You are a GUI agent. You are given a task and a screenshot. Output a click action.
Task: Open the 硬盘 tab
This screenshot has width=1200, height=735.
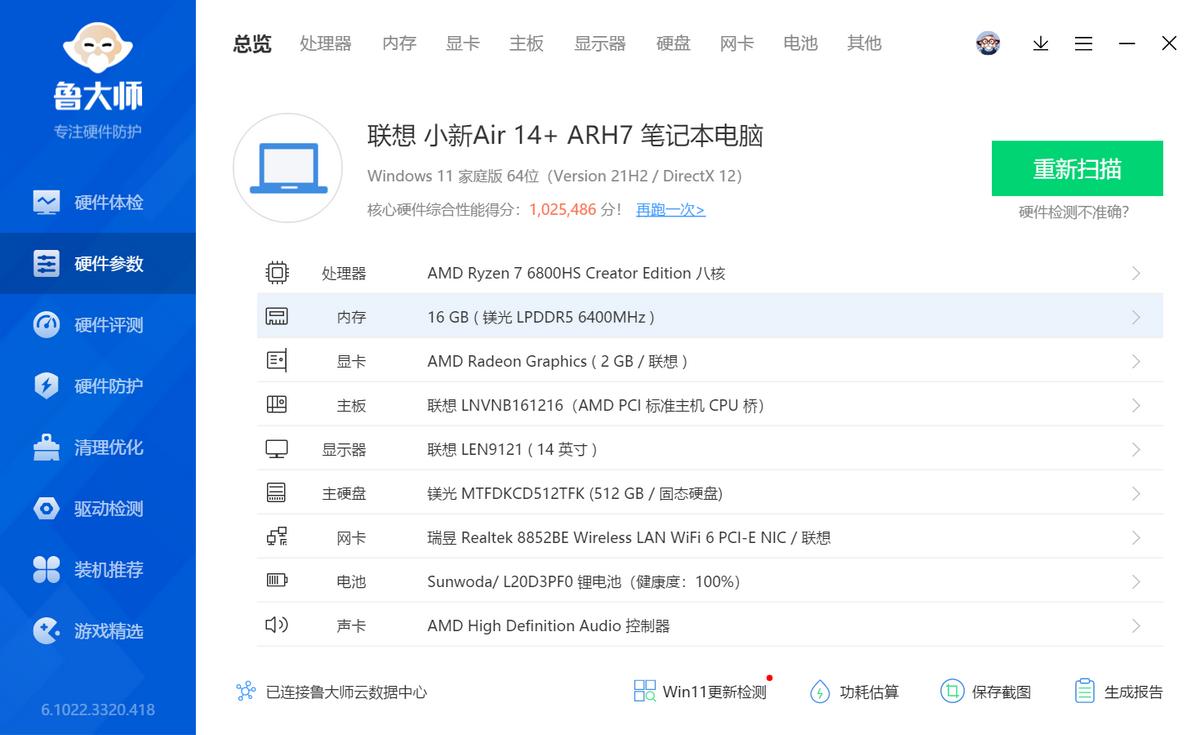pos(673,43)
